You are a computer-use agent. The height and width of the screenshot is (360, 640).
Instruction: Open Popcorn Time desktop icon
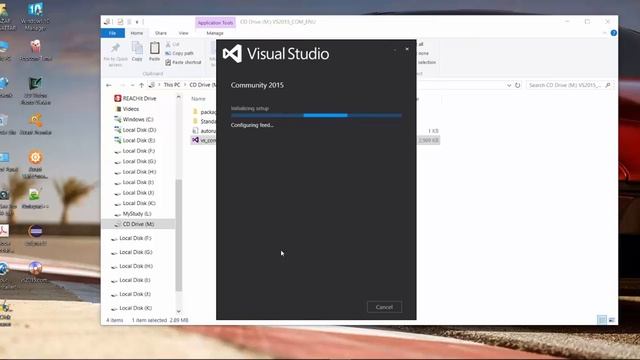point(36,51)
